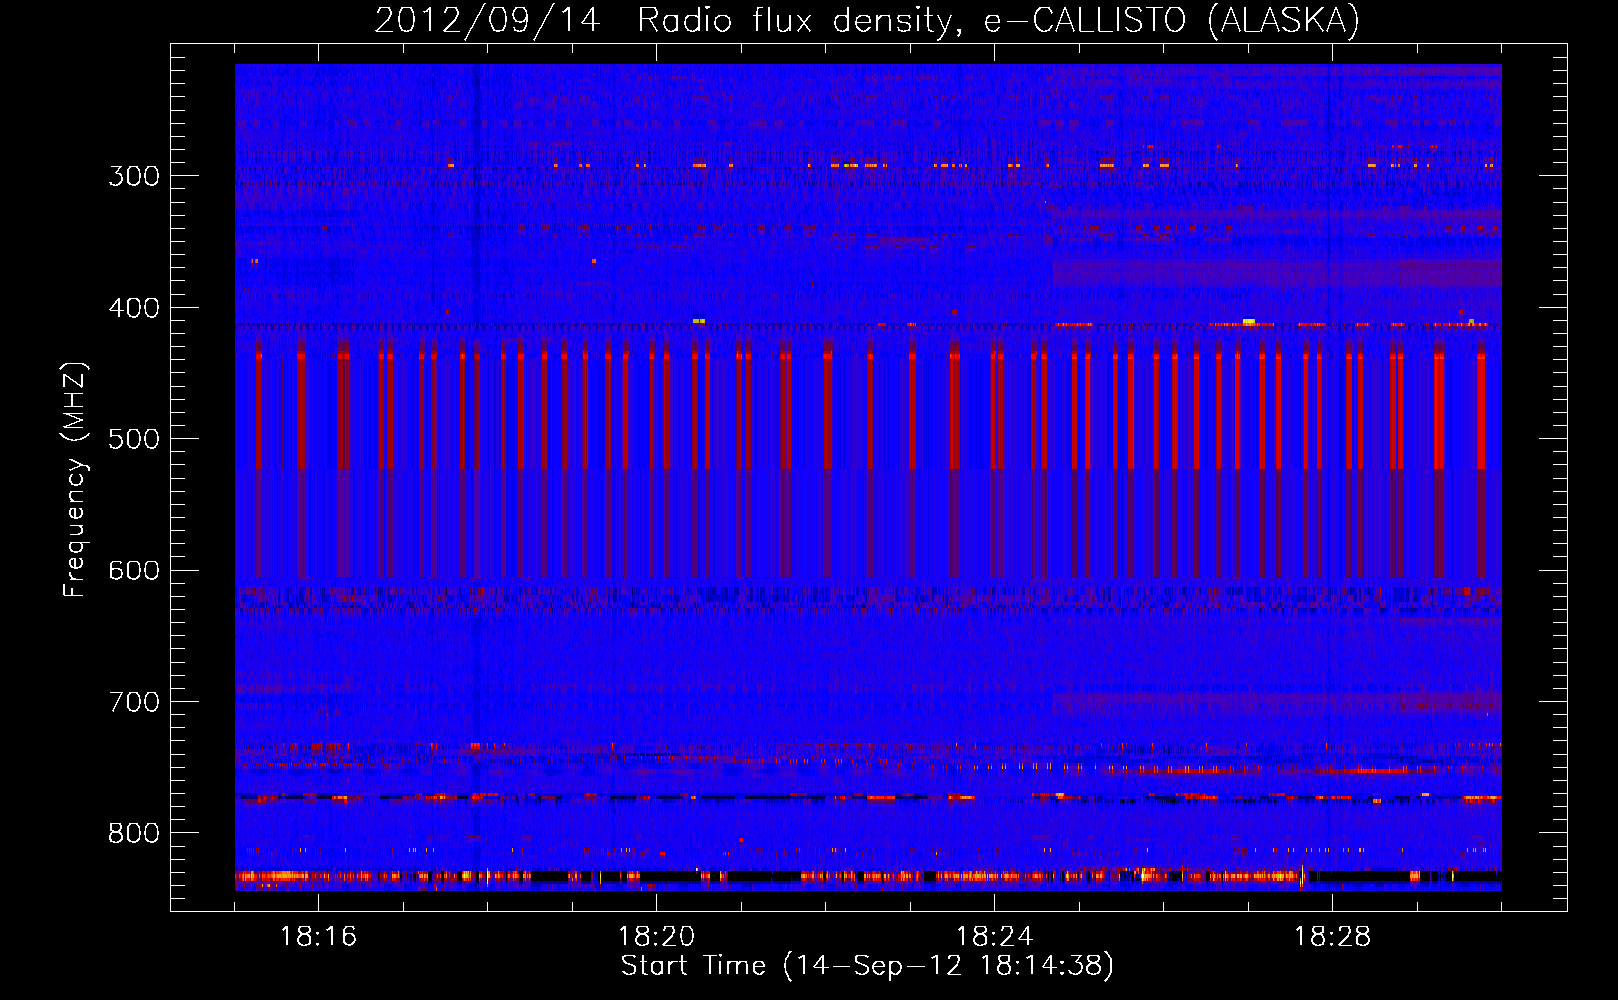Click the "Frequency (MHZ)" axis label

pyautogui.click(x=75, y=479)
